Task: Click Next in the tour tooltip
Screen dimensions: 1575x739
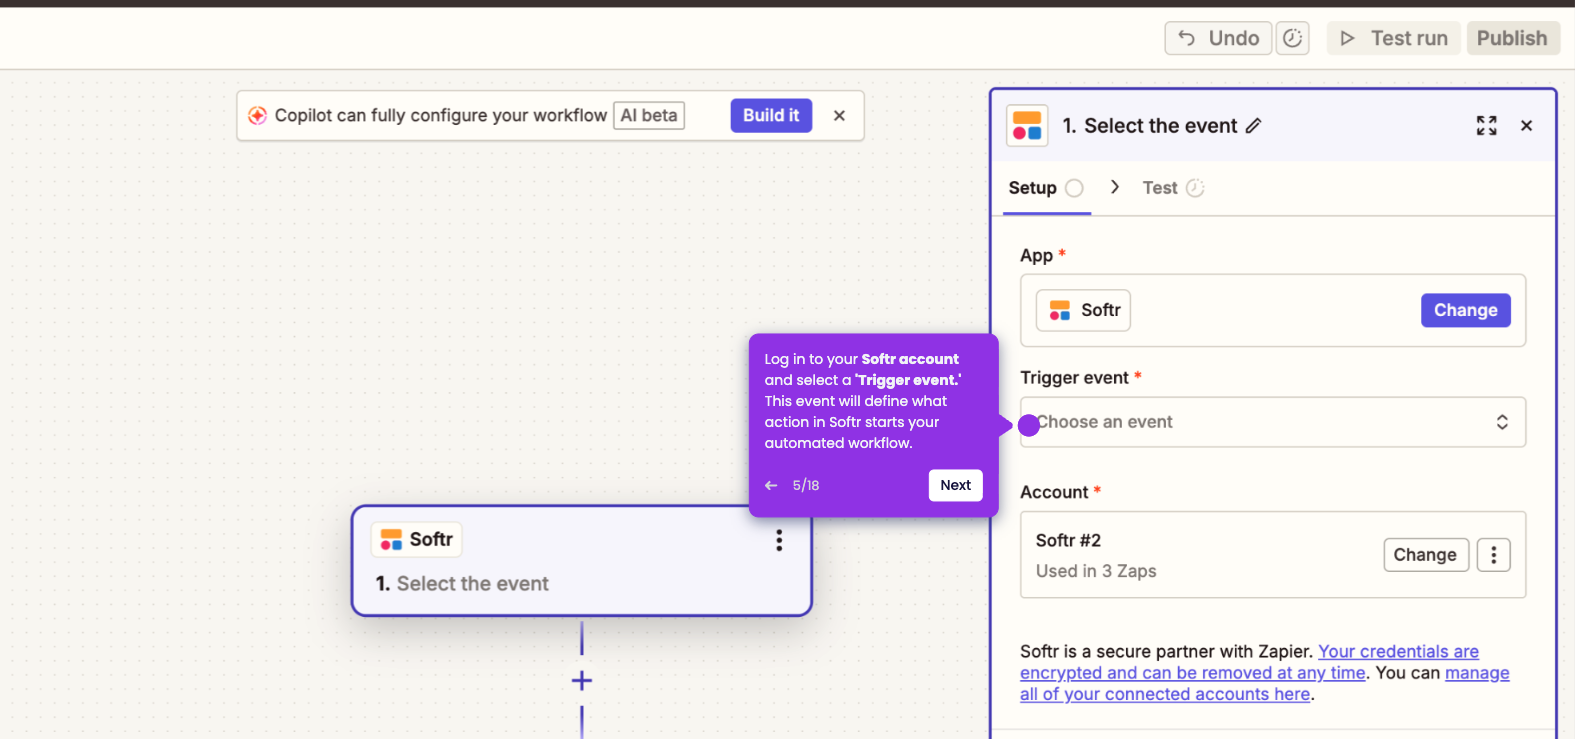Action: pyautogui.click(x=955, y=485)
